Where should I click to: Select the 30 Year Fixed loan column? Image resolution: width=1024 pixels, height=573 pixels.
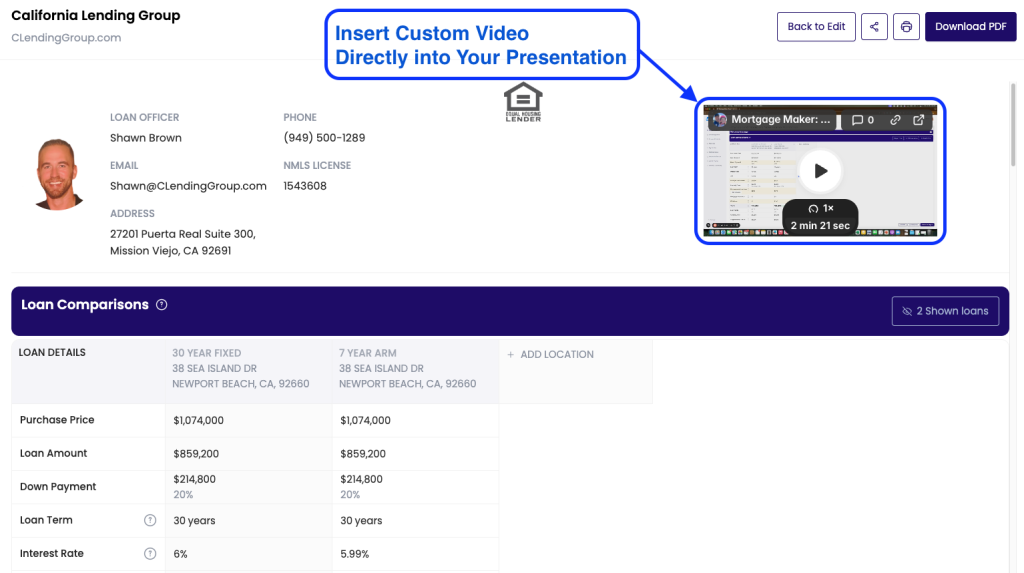pyautogui.click(x=240, y=368)
